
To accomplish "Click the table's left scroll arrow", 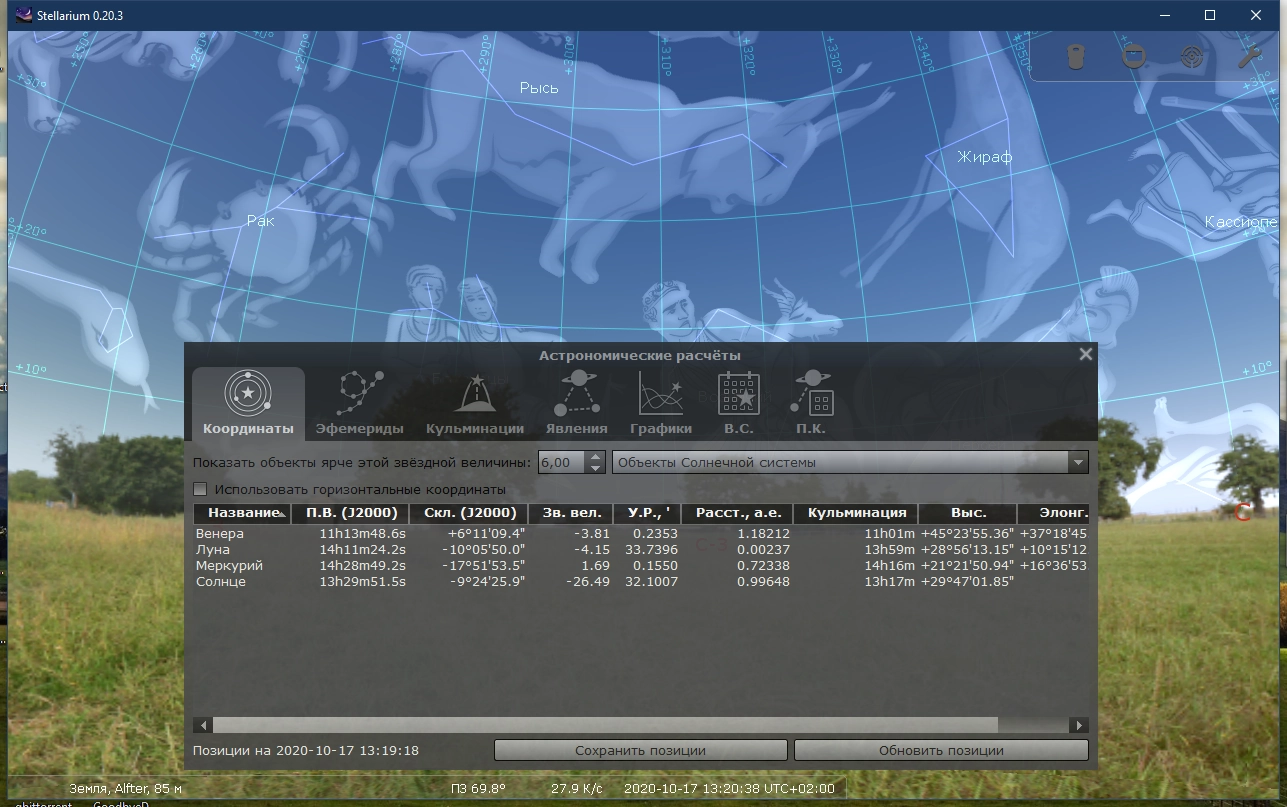I will [x=203, y=725].
